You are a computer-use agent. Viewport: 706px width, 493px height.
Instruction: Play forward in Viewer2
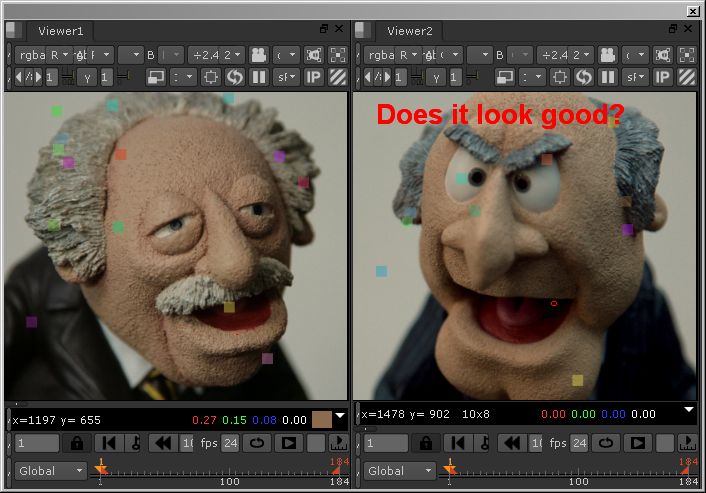click(638, 443)
